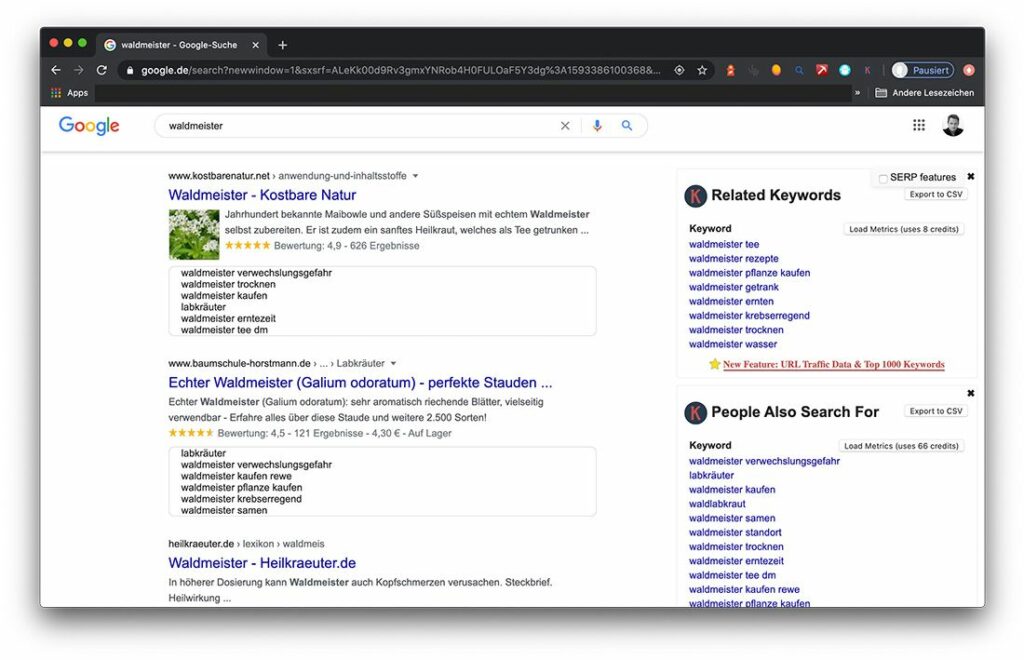This screenshot has width=1024, height=660.
Task: Open the Waldmeister - Kostbare Natur result
Action: pyautogui.click(x=262, y=194)
